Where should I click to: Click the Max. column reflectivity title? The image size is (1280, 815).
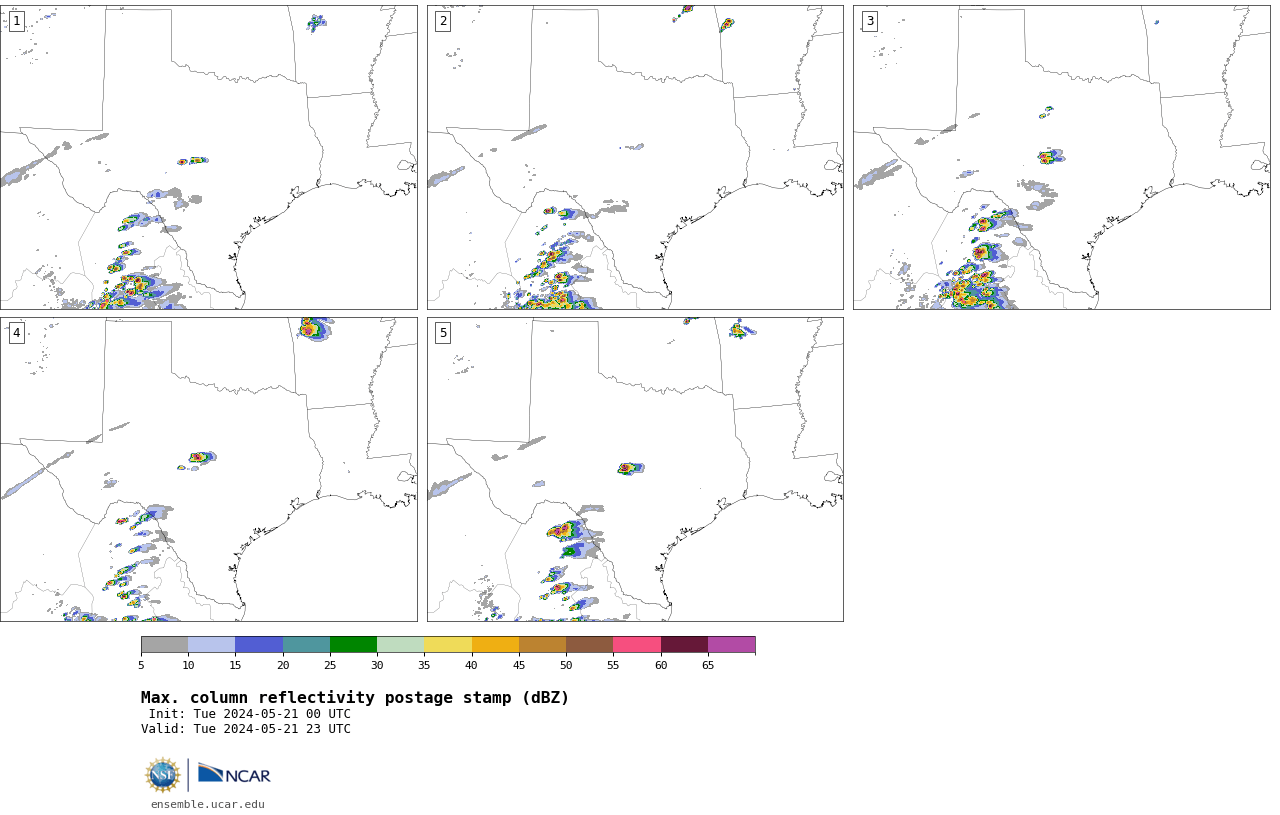pos(355,698)
